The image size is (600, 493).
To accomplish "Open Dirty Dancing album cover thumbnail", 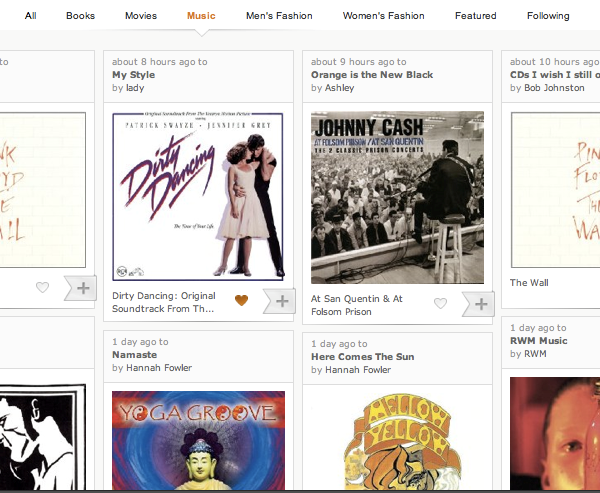I will point(198,197).
